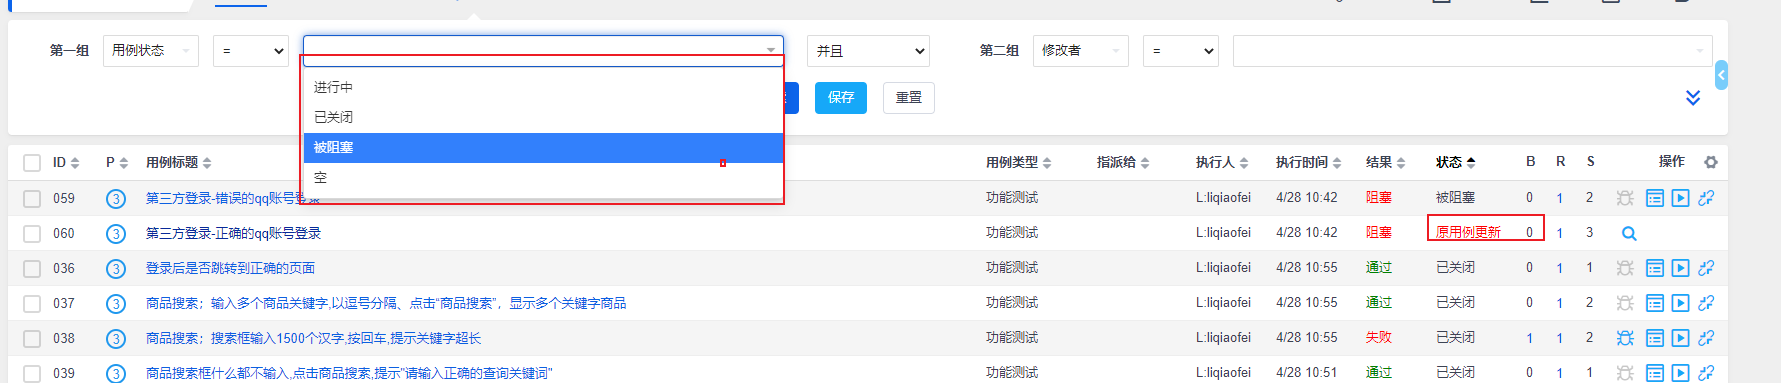
Task: Select 已关闭 from status list
Action: coord(543,117)
